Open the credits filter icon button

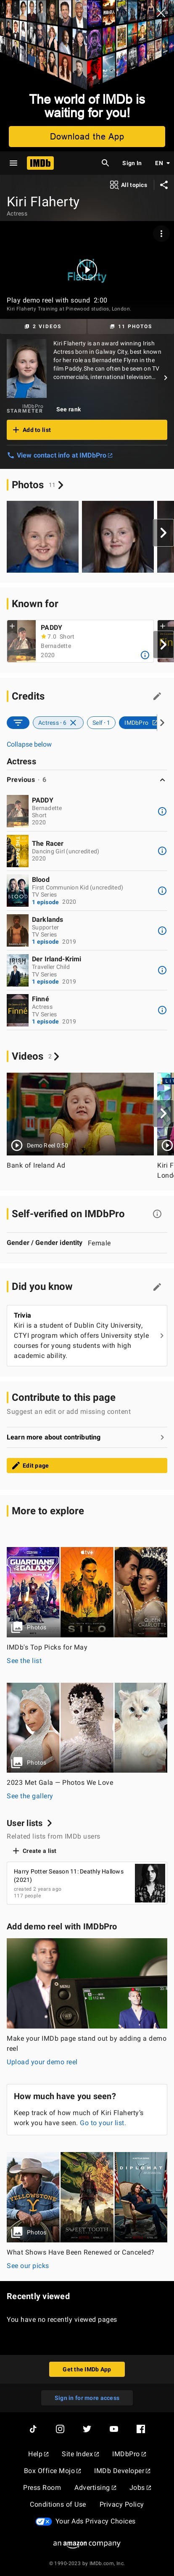click(x=17, y=722)
